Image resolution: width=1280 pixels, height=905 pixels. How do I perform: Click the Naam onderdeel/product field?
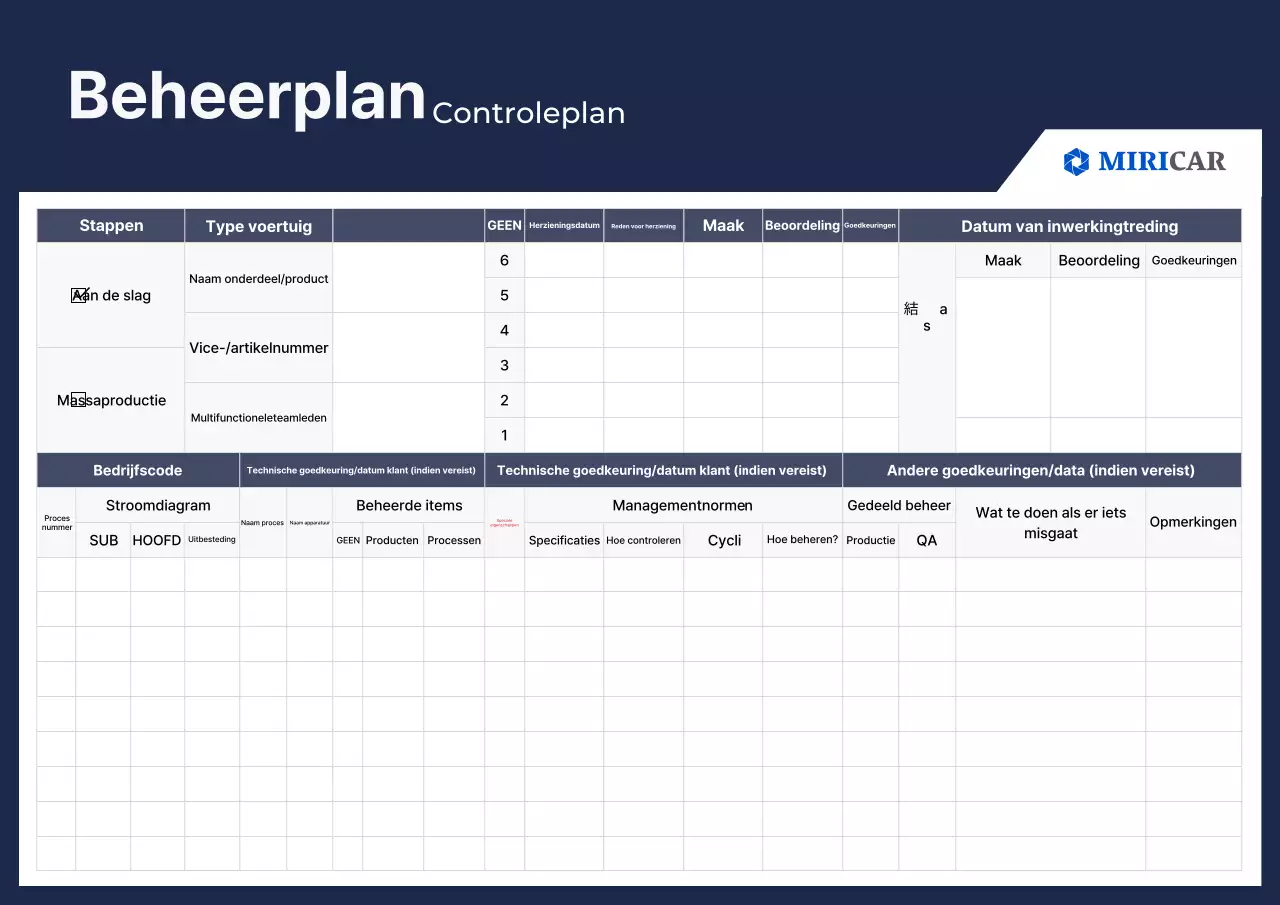[x=258, y=277]
